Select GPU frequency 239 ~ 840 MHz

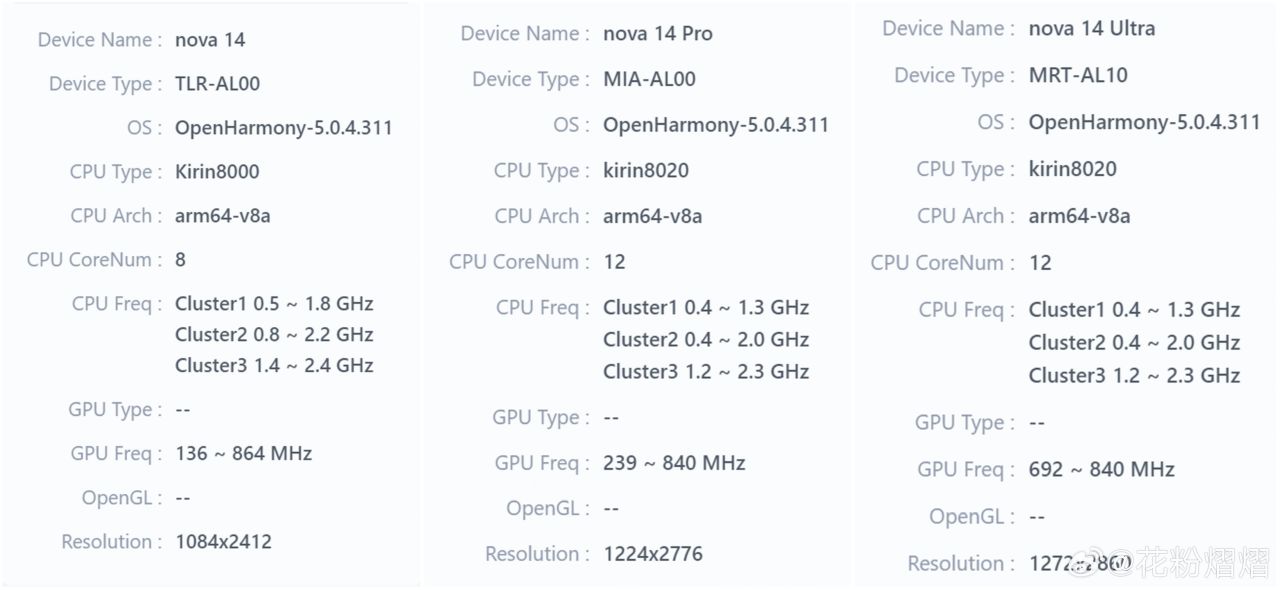[x=674, y=463]
